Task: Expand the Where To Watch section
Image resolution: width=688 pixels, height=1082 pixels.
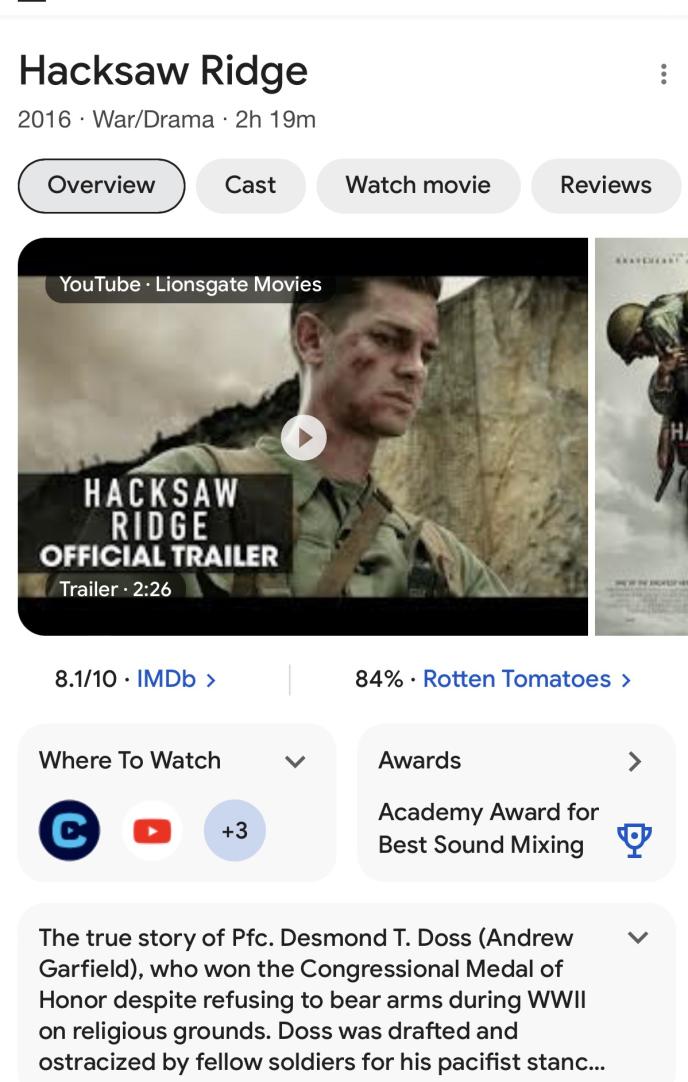Action: pos(295,761)
